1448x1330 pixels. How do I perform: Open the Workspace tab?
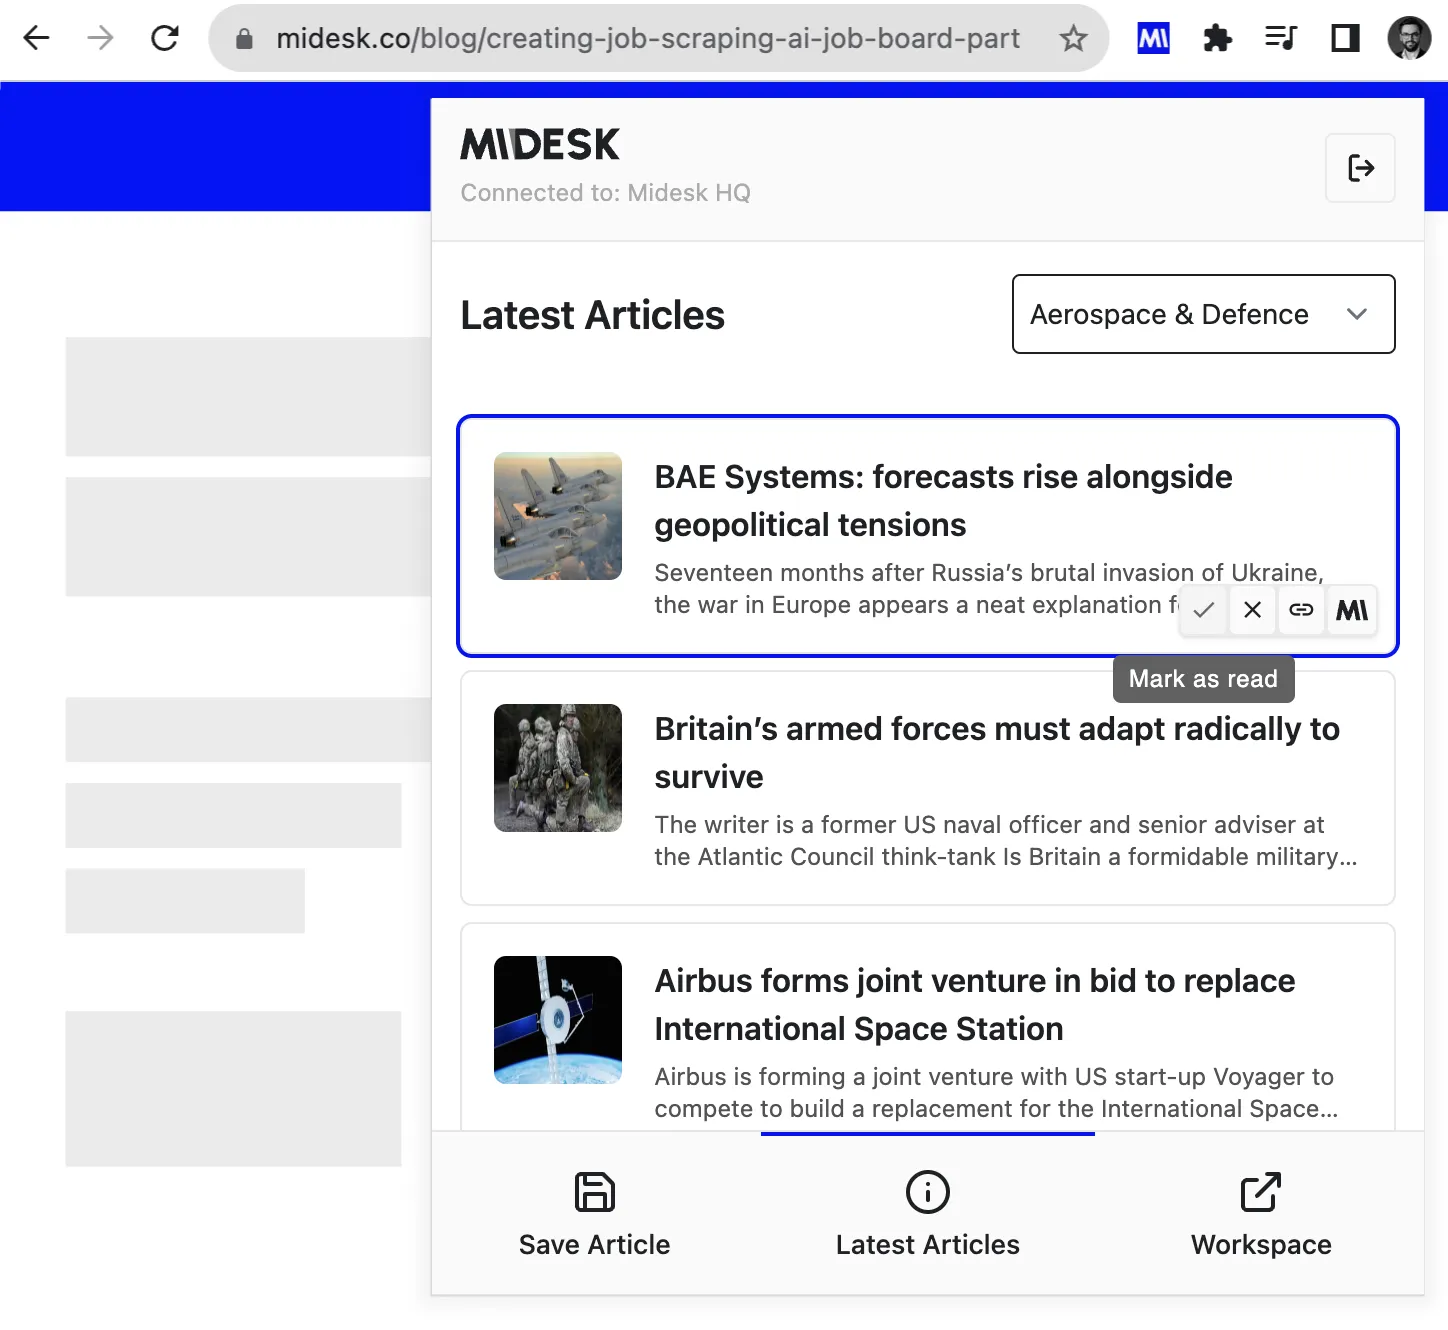tap(1260, 1214)
